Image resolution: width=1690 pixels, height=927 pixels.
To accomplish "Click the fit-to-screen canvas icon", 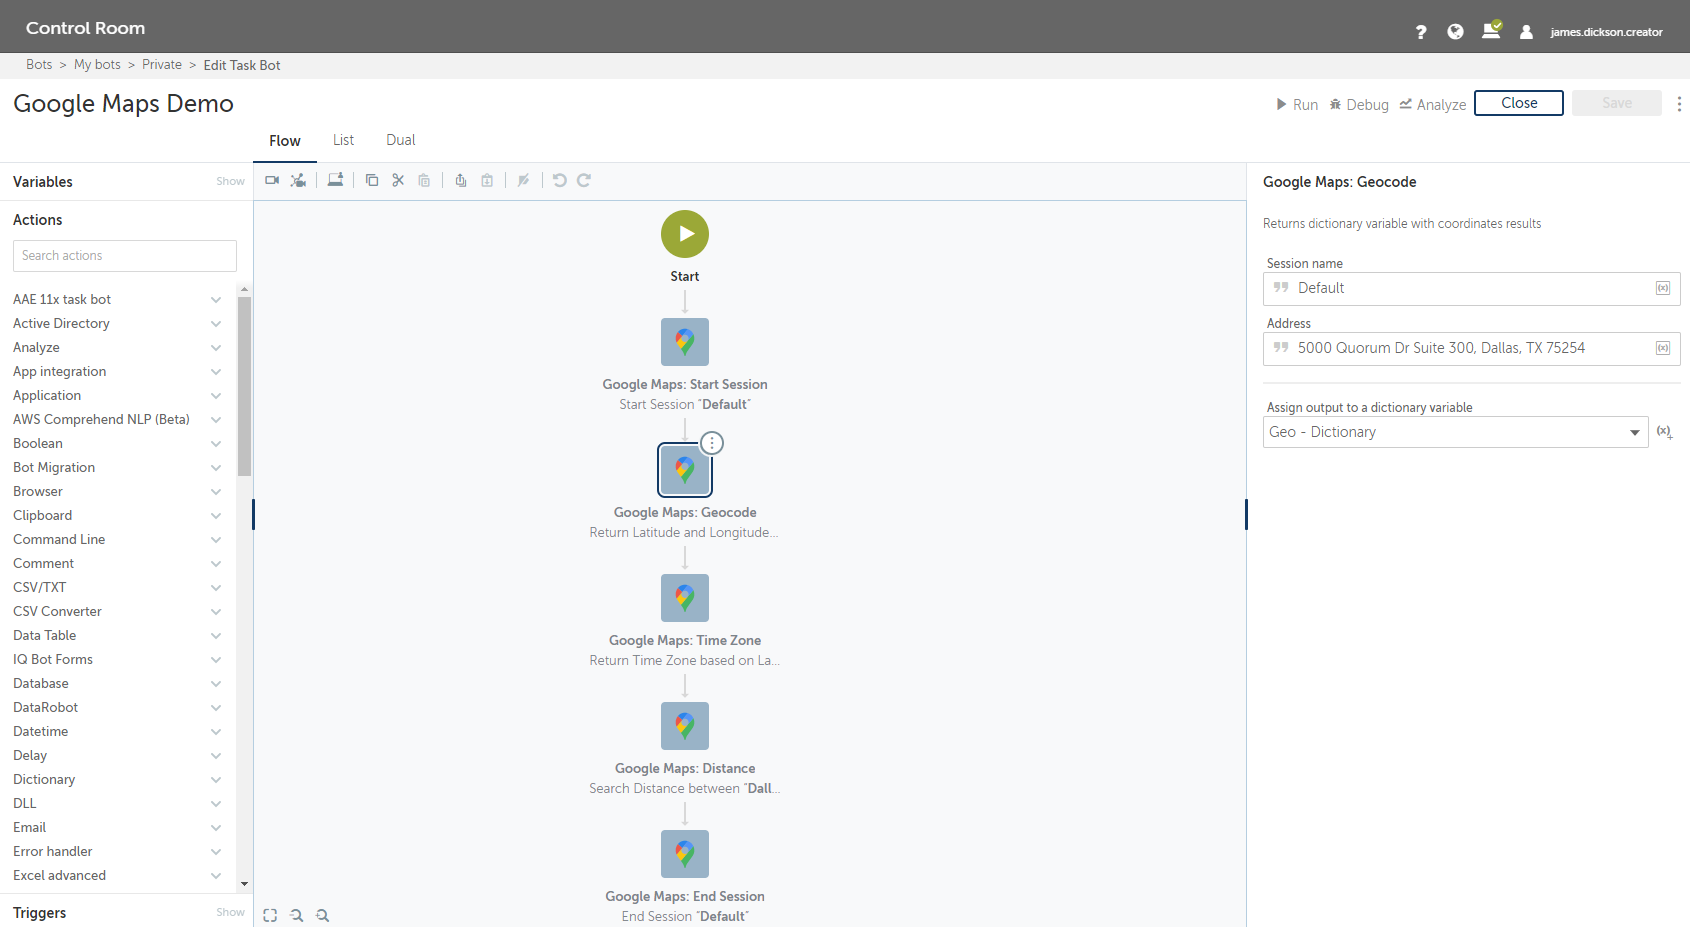I will (270, 915).
